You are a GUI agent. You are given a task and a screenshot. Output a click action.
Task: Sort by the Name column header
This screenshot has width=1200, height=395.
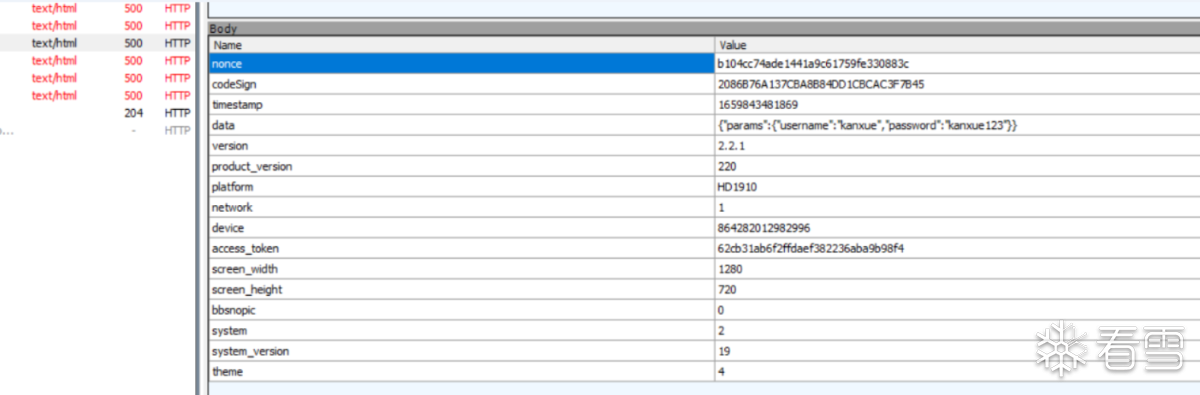[461, 45]
